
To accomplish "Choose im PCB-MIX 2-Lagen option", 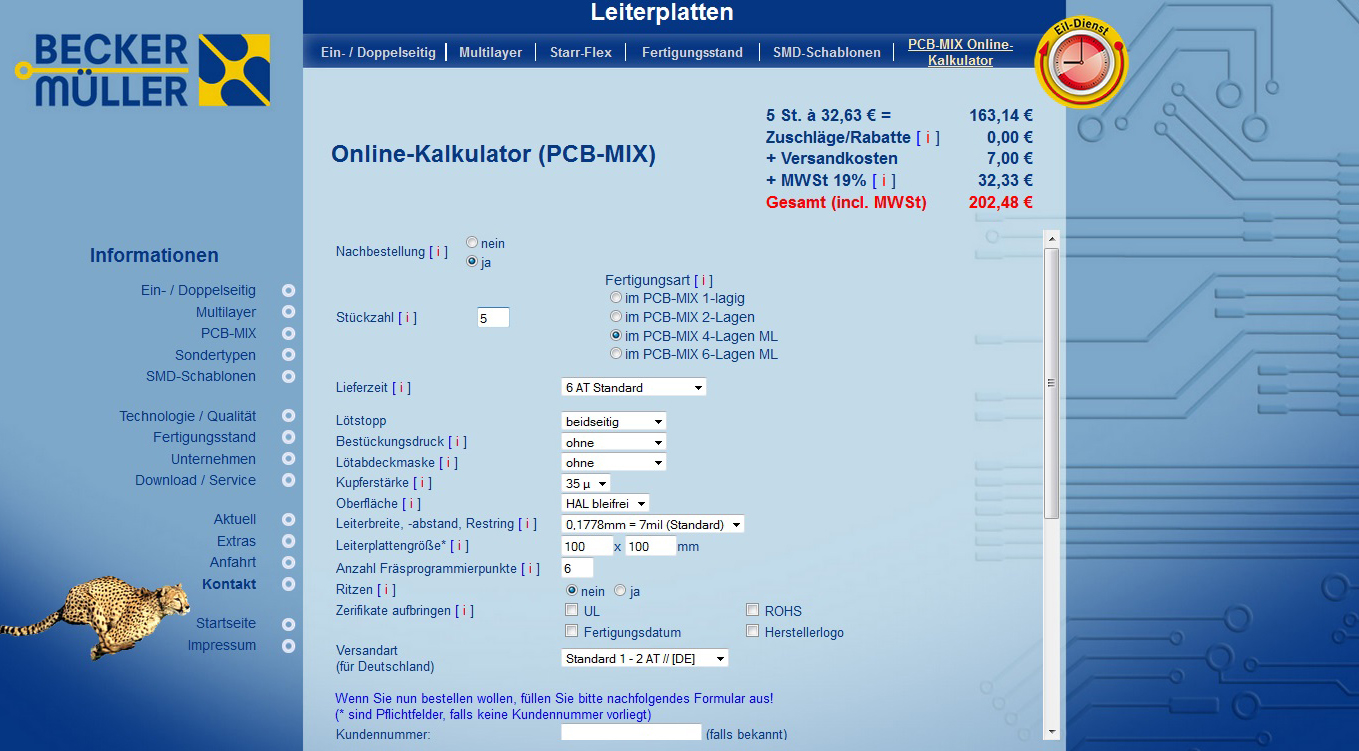I will (x=616, y=317).
